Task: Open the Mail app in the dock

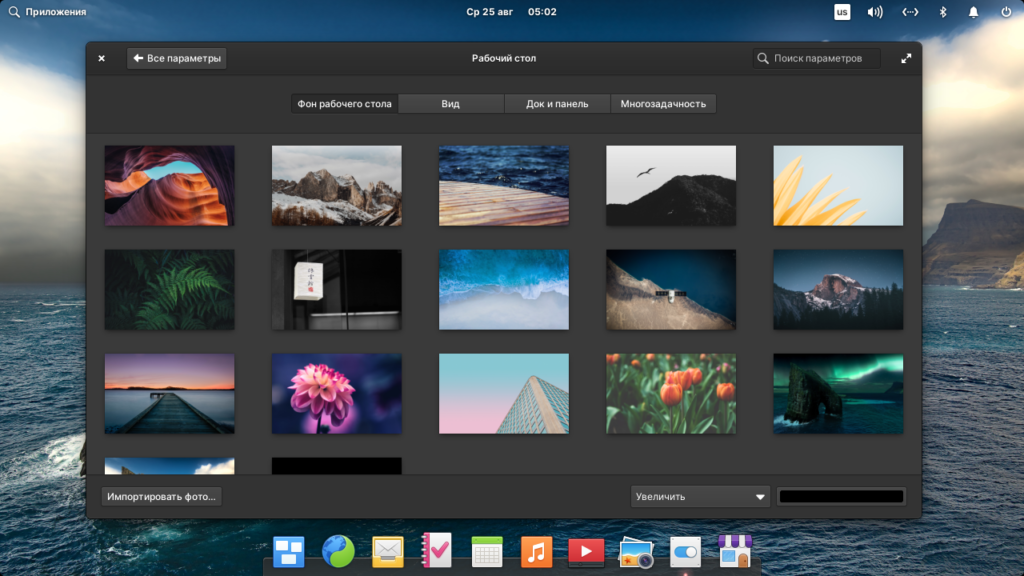Action: [x=387, y=551]
